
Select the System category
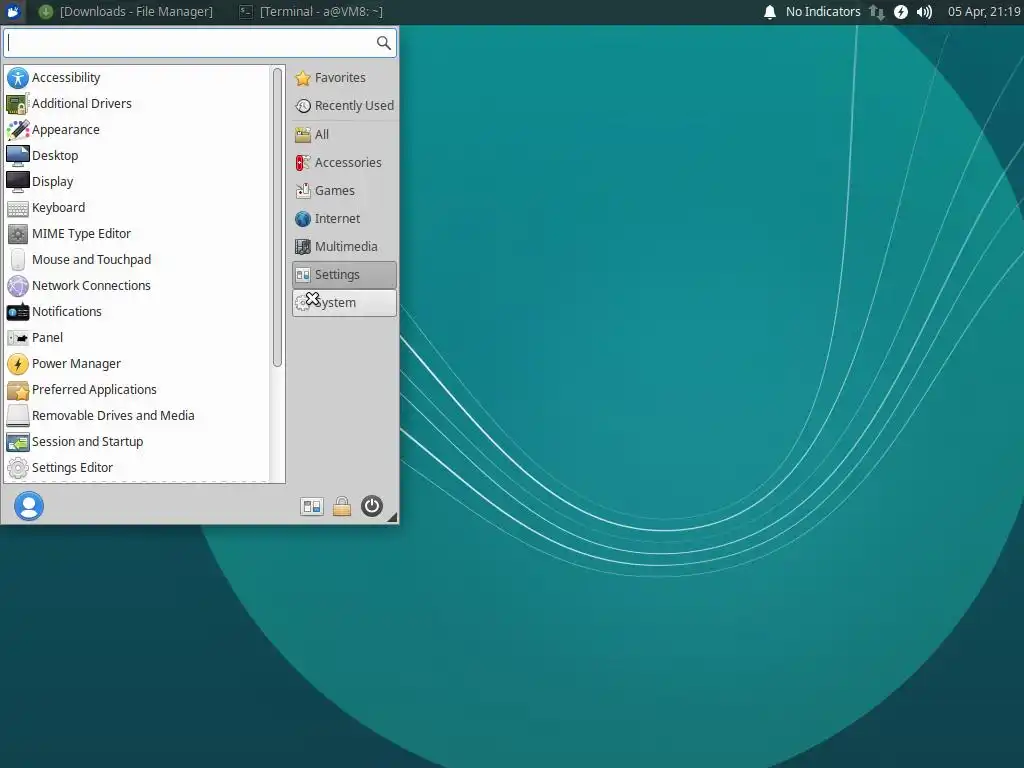point(344,303)
